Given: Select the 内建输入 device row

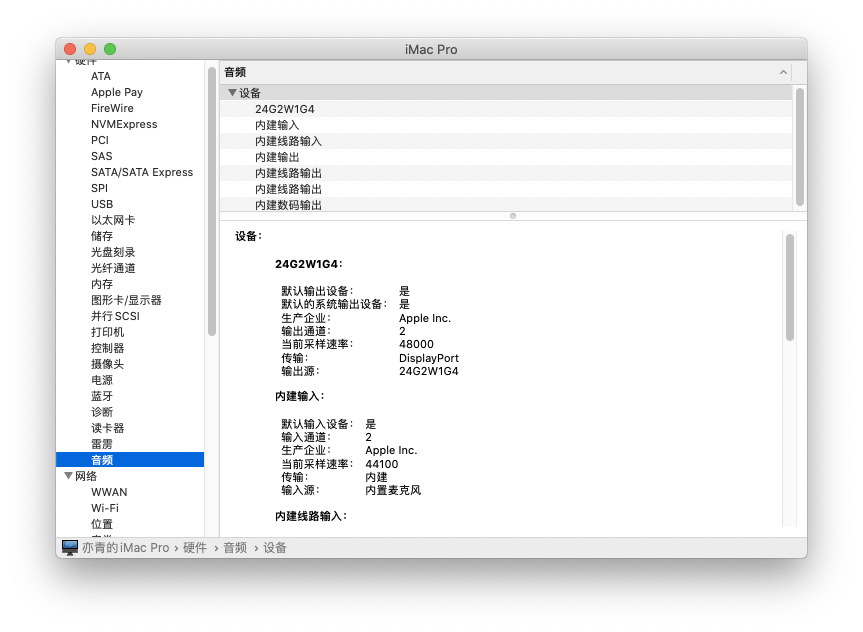Looking at the screenshot, I should pyautogui.click(x=506, y=124).
